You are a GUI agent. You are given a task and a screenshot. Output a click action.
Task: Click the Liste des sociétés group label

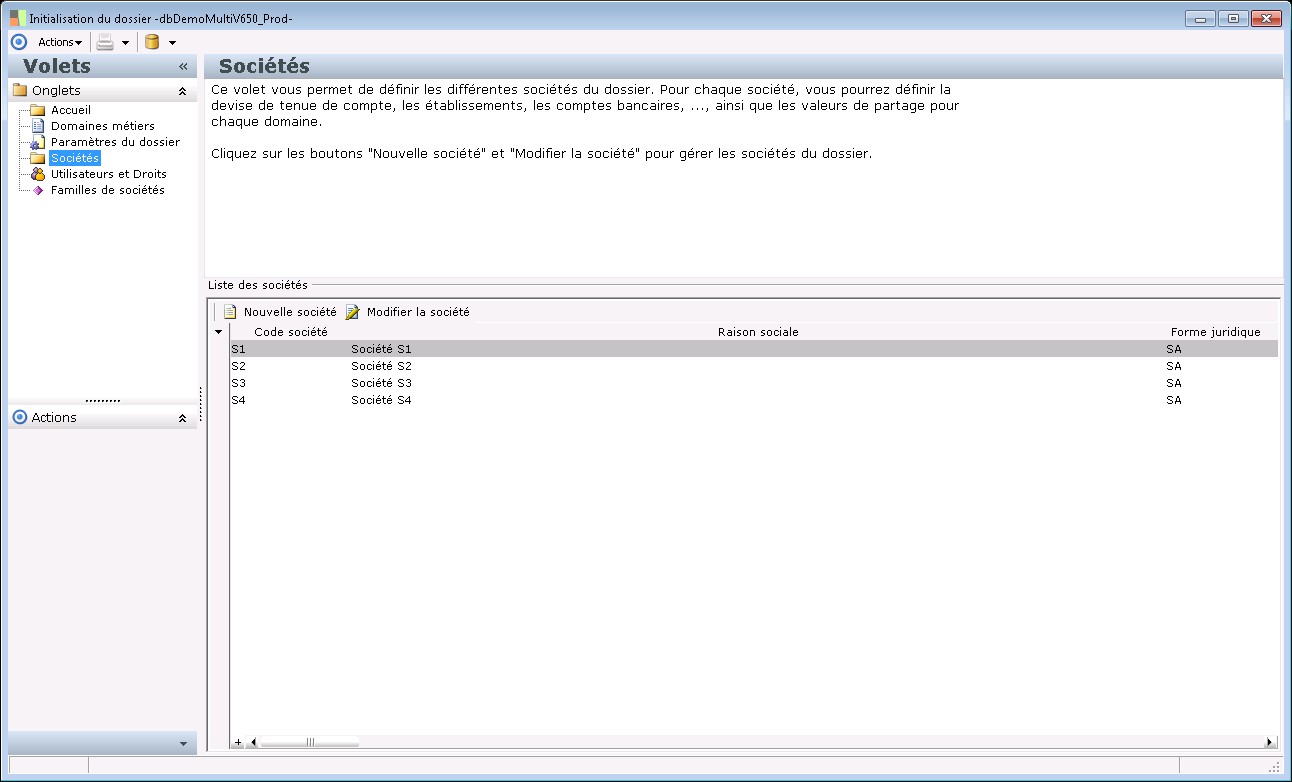click(x=258, y=285)
